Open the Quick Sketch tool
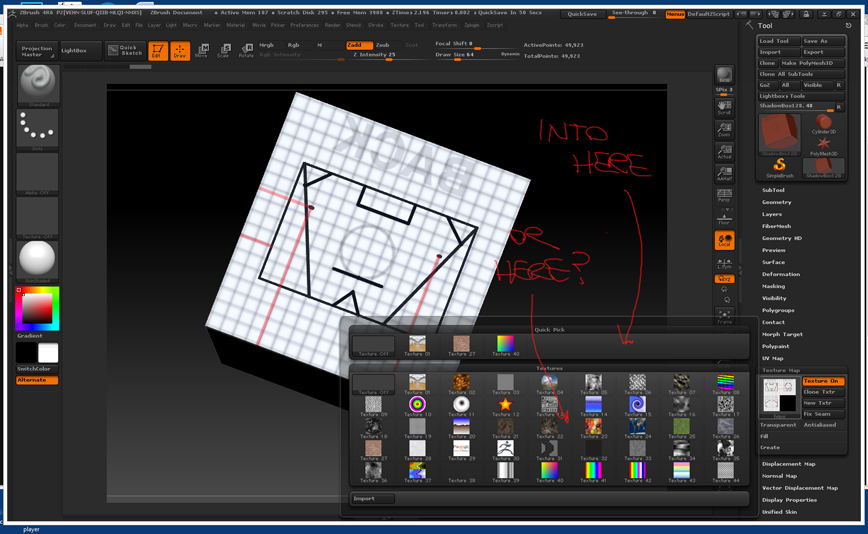 pos(125,50)
